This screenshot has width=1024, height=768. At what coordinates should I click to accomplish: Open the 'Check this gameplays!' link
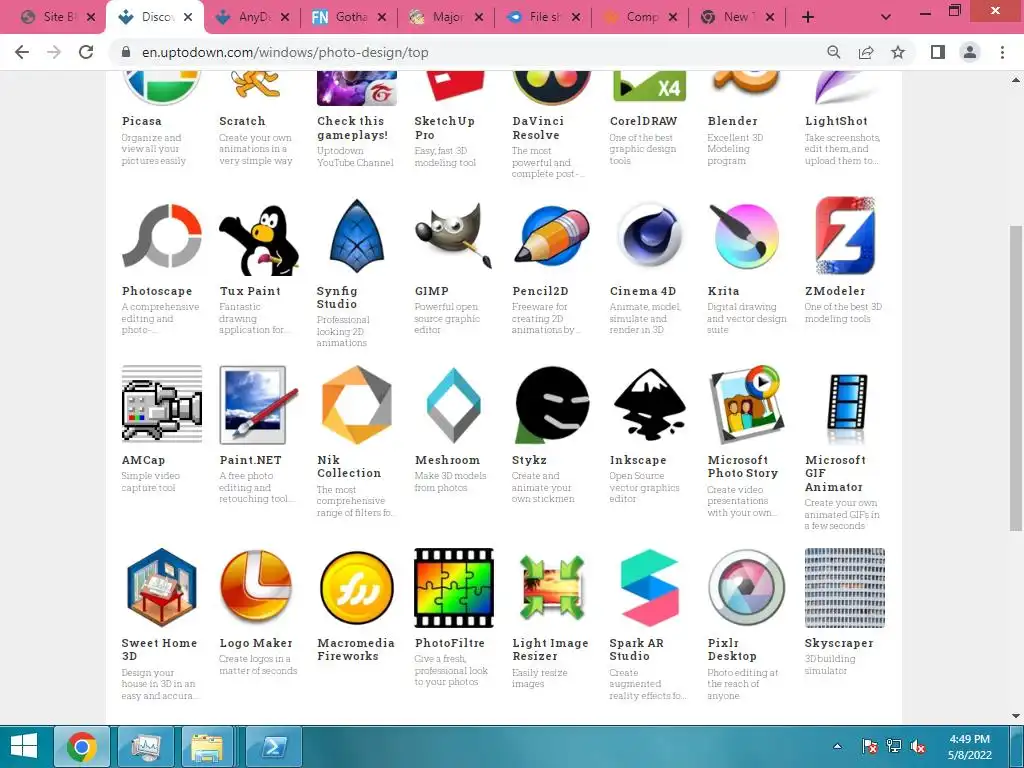pyautogui.click(x=353, y=128)
